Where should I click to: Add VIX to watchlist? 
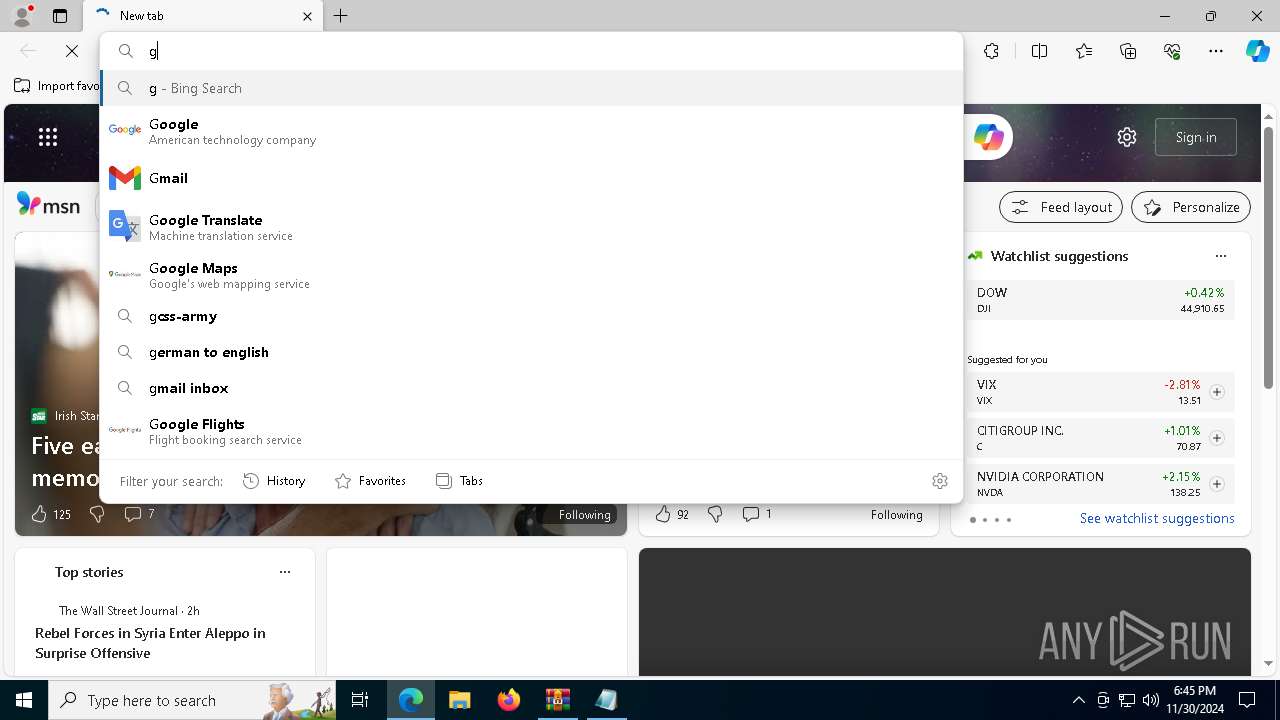(x=1217, y=392)
